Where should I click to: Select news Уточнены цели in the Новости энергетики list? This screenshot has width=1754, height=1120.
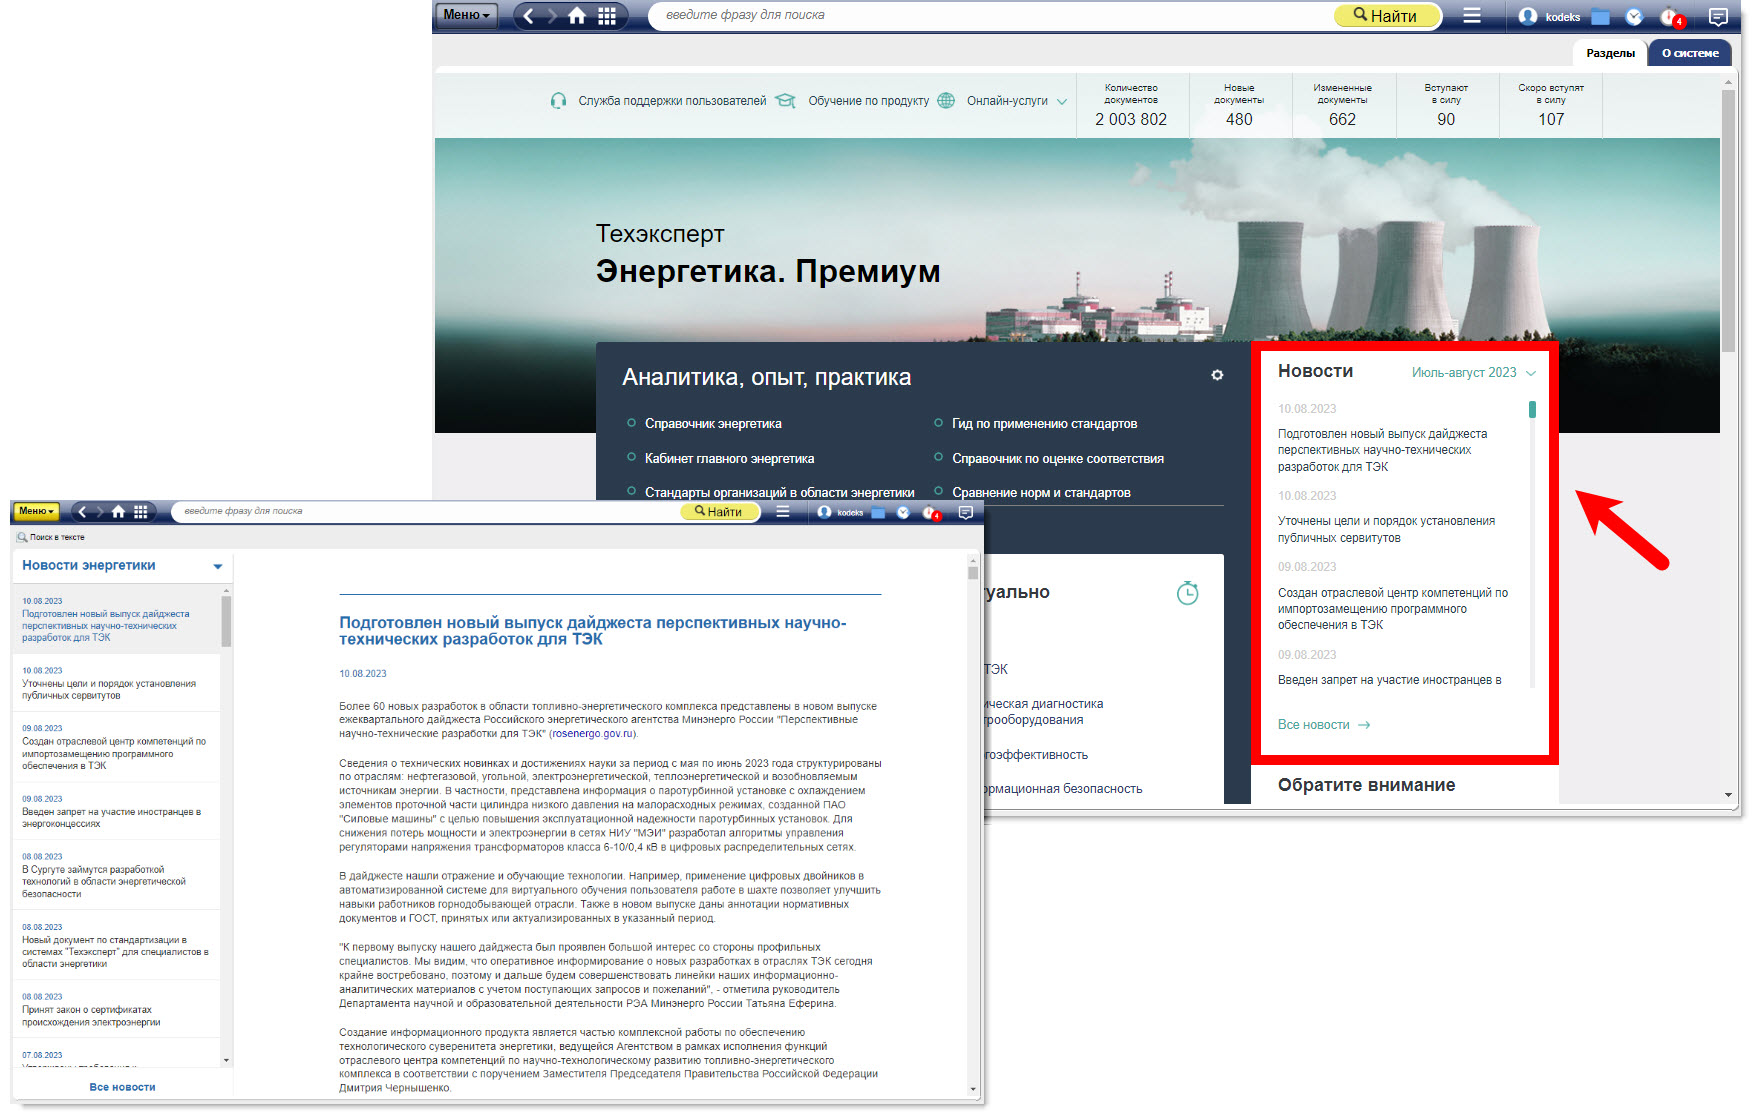pos(115,683)
